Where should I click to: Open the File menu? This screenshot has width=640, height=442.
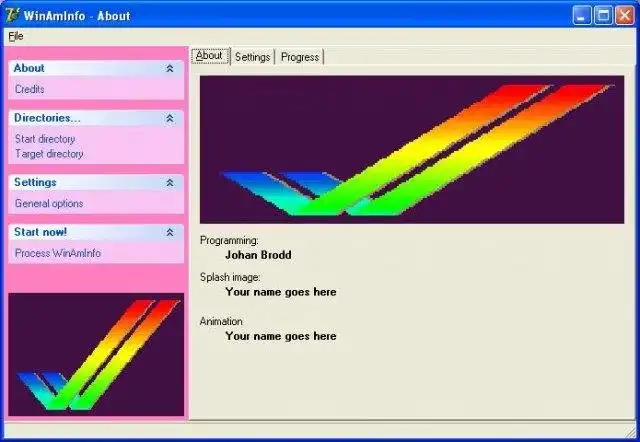pyautogui.click(x=16, y=36)
